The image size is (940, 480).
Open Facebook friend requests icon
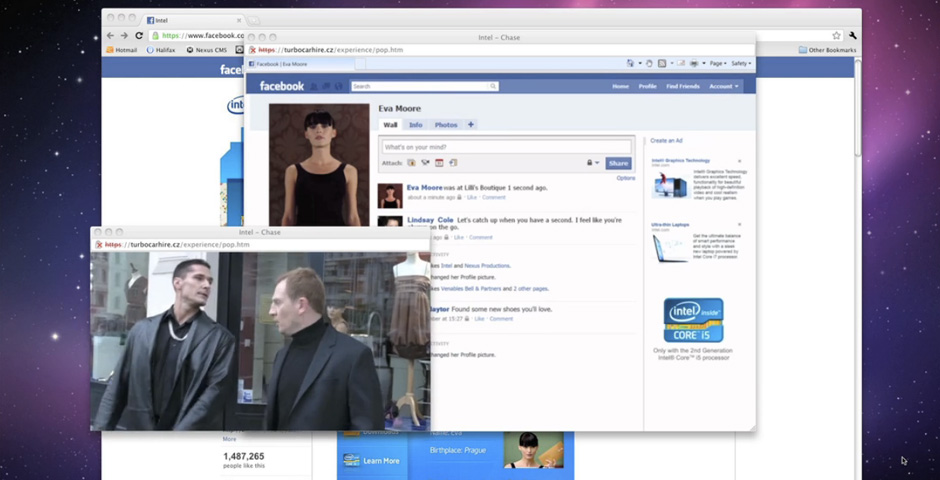click(314, 86)
